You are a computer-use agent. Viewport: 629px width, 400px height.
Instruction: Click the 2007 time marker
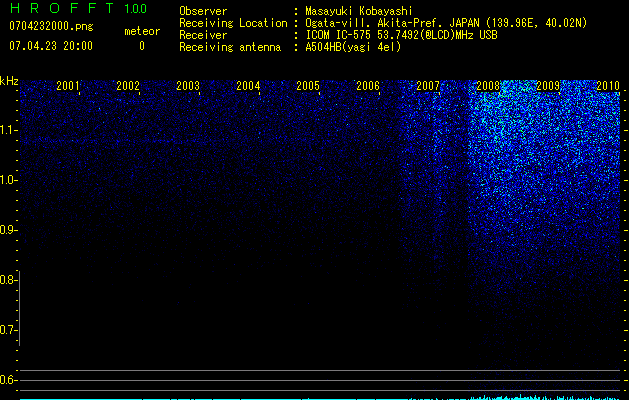(x=428, y=85)
